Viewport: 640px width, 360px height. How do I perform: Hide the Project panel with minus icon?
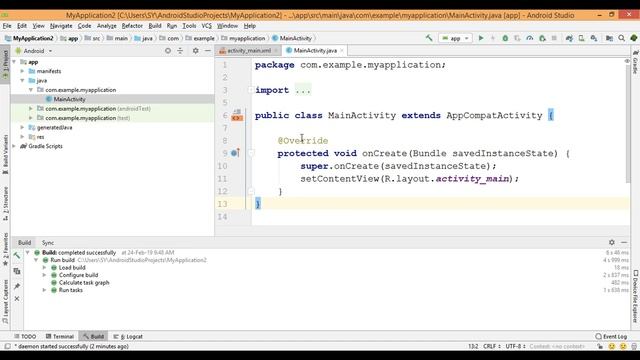pyautogui.click(x=207, y=51)
